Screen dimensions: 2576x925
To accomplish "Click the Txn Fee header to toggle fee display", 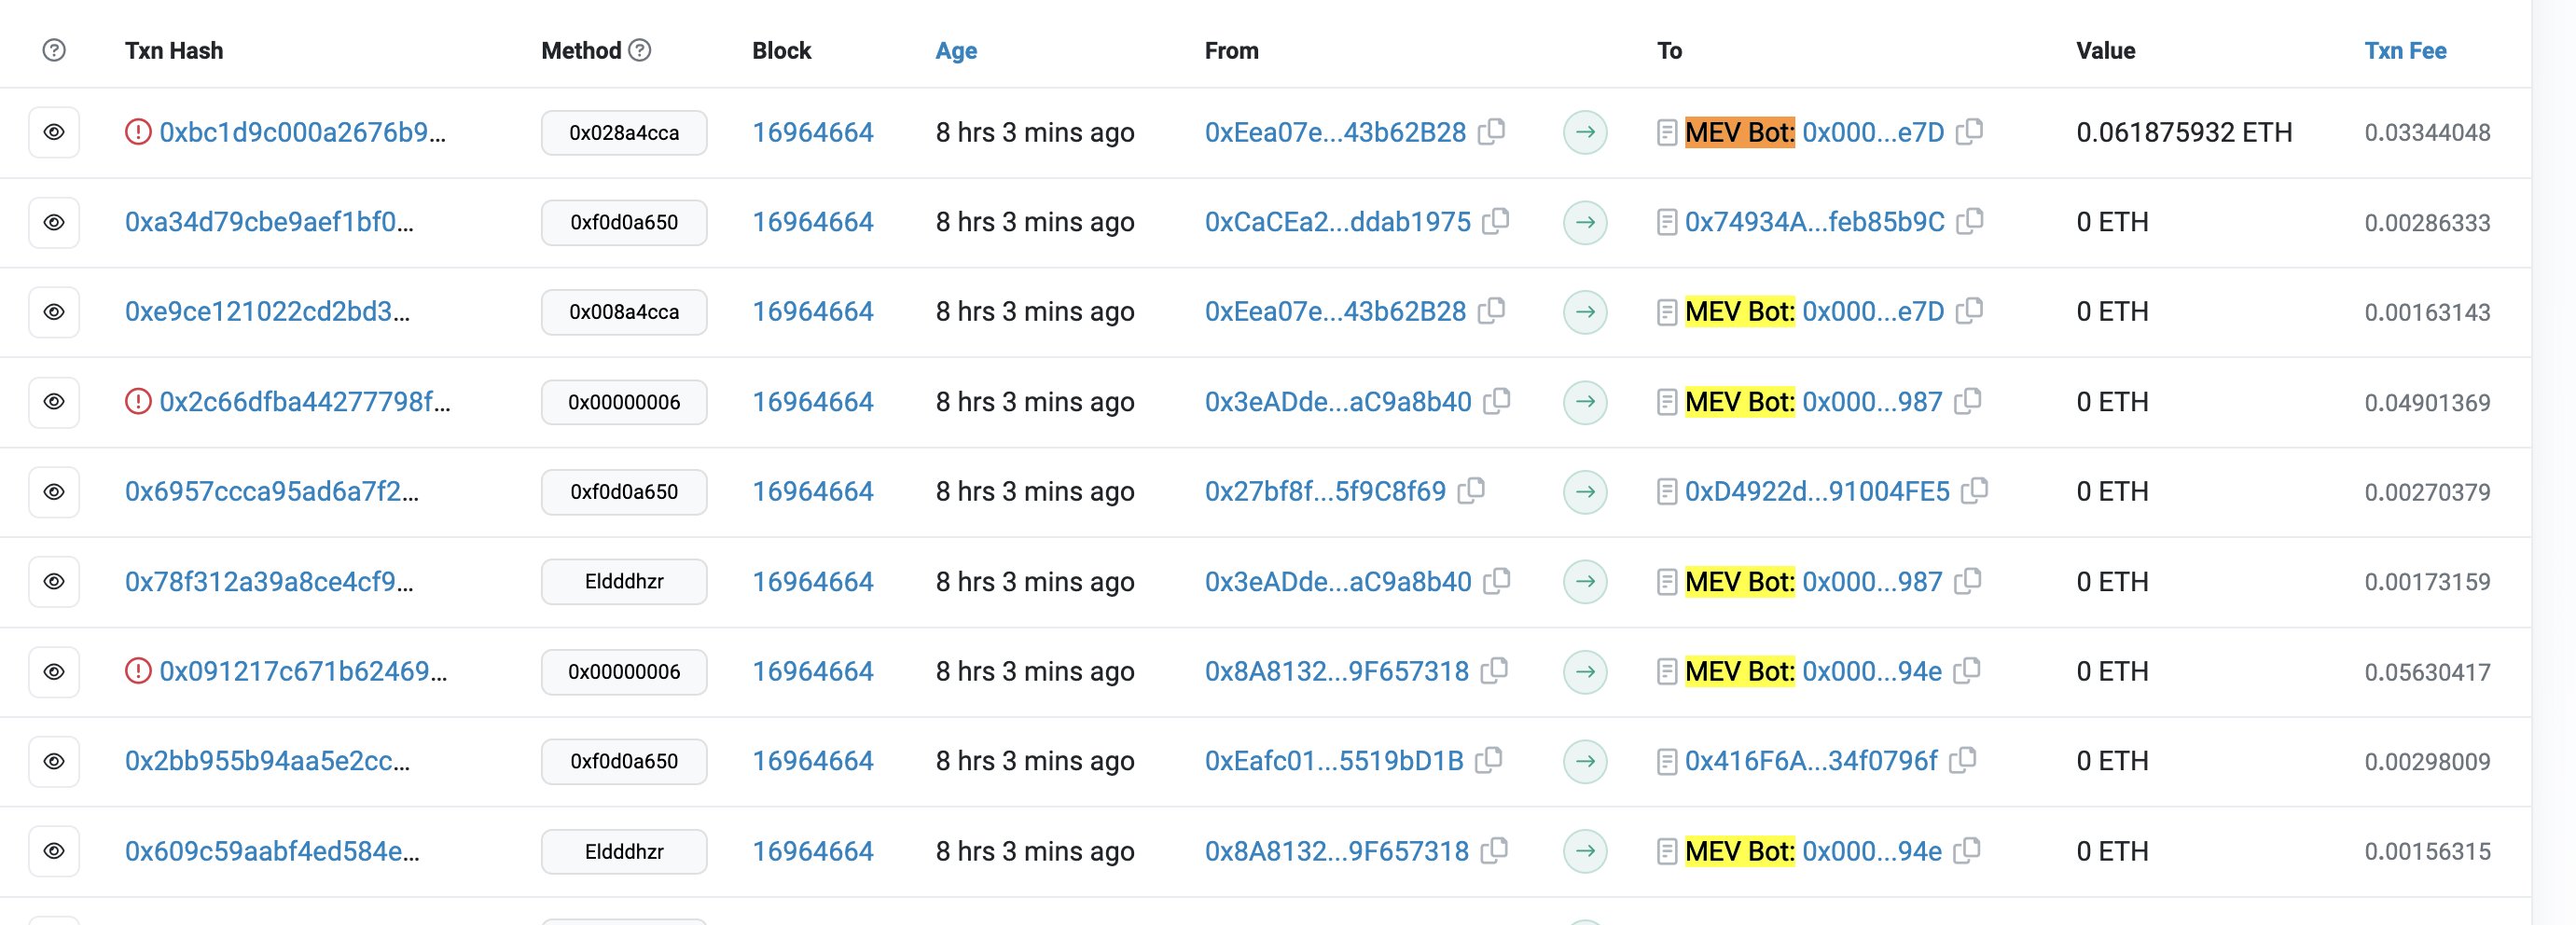I will [2405, 50].
